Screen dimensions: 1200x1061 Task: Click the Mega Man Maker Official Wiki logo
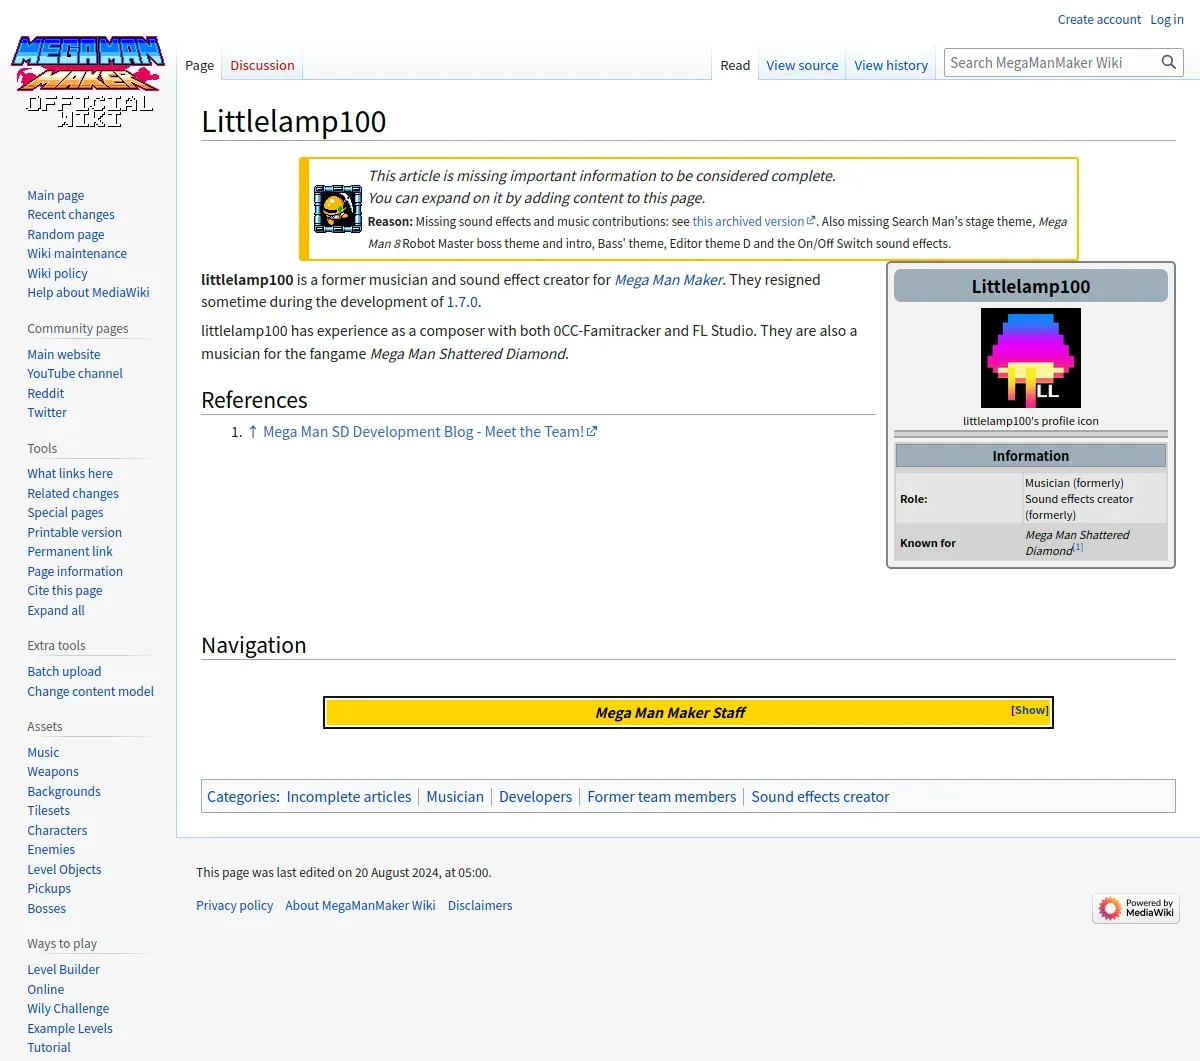click(x=88, y=83)
